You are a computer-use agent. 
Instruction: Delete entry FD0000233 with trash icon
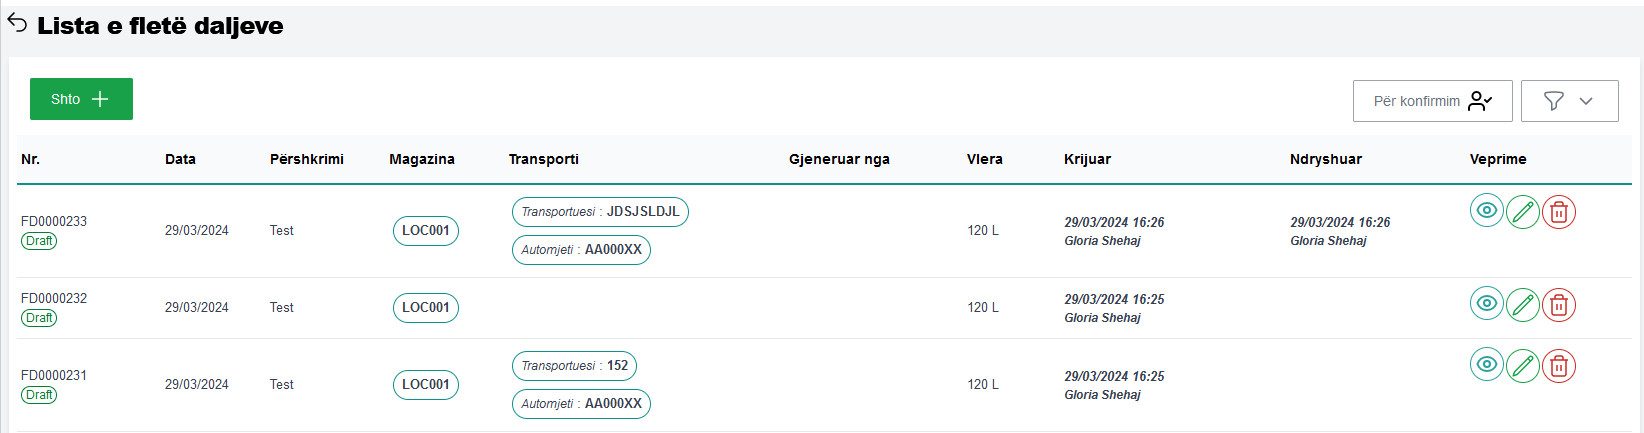point(1558,212)
